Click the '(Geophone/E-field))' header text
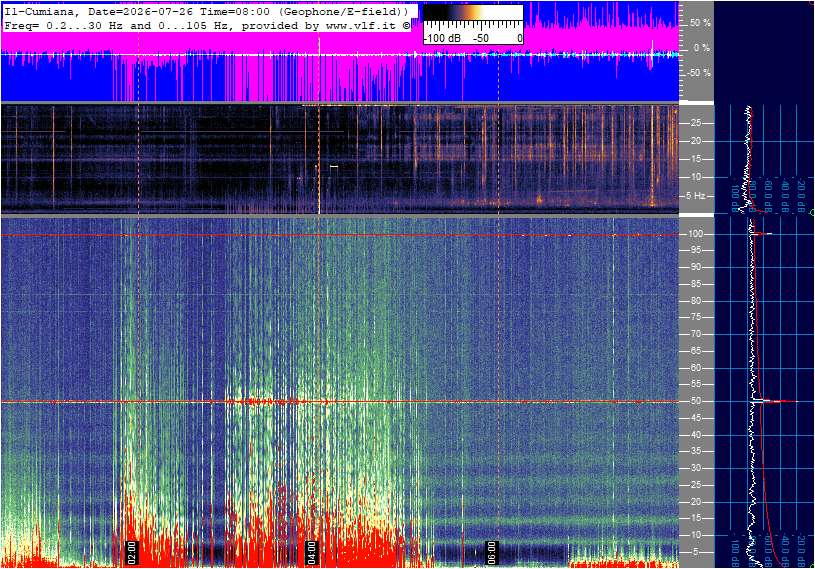815x569 pixels. click(344, 11)
